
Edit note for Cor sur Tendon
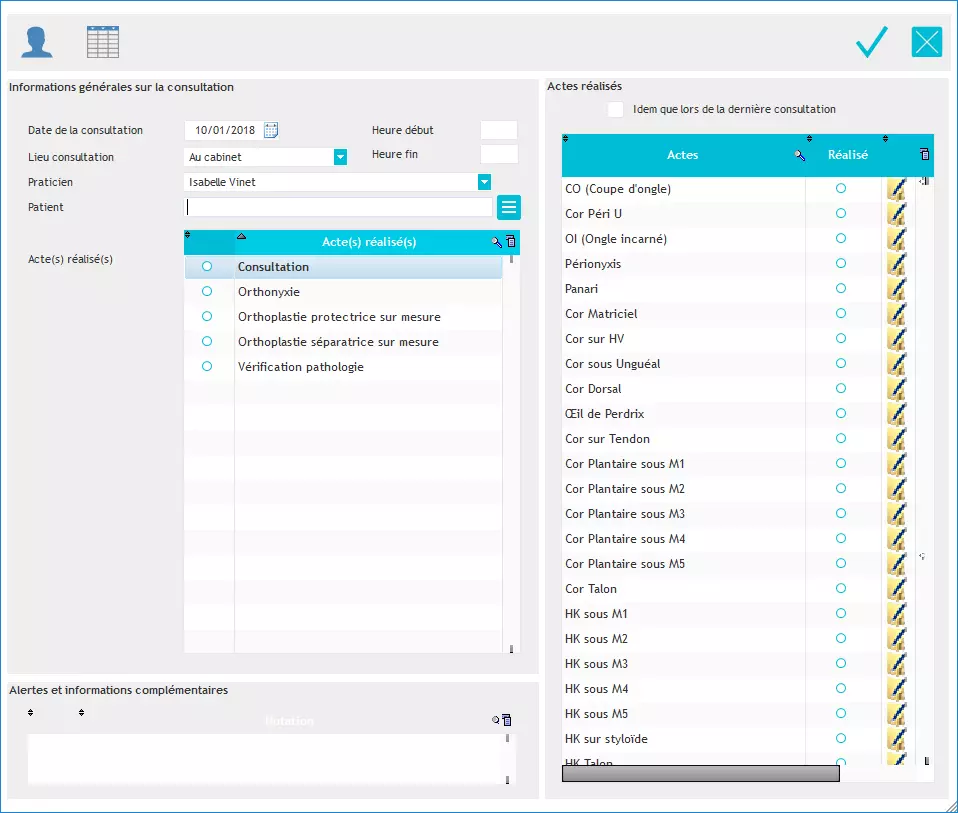(896, 439)
